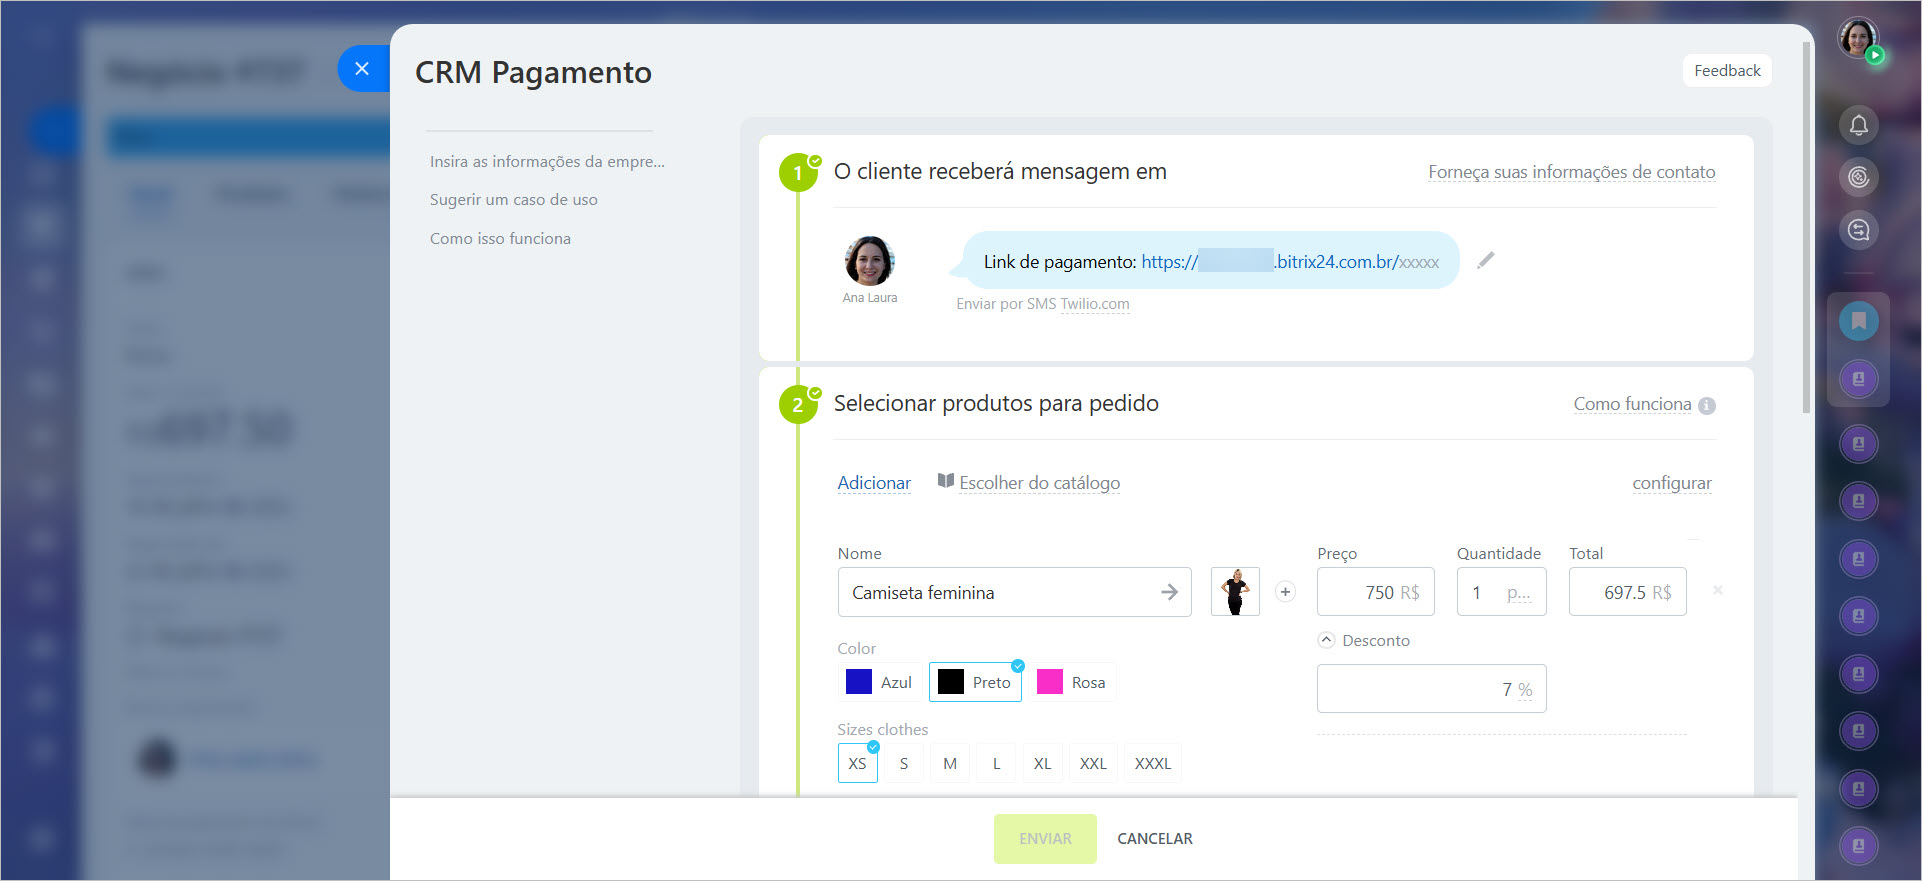Open the Como funciona help link
Image resolution: width=1922 pixels, height=881 pixels.
1632,404
